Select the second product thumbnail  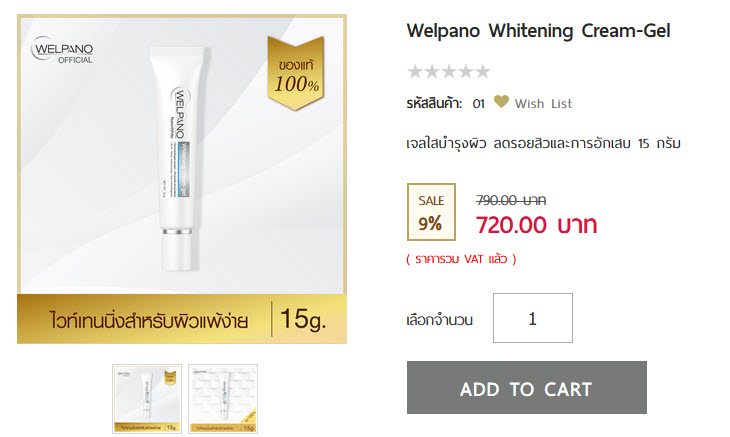(223, 399)
